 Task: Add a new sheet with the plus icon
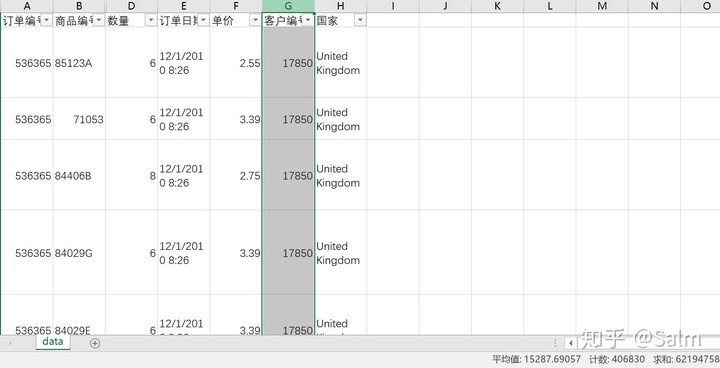point(95,343)
